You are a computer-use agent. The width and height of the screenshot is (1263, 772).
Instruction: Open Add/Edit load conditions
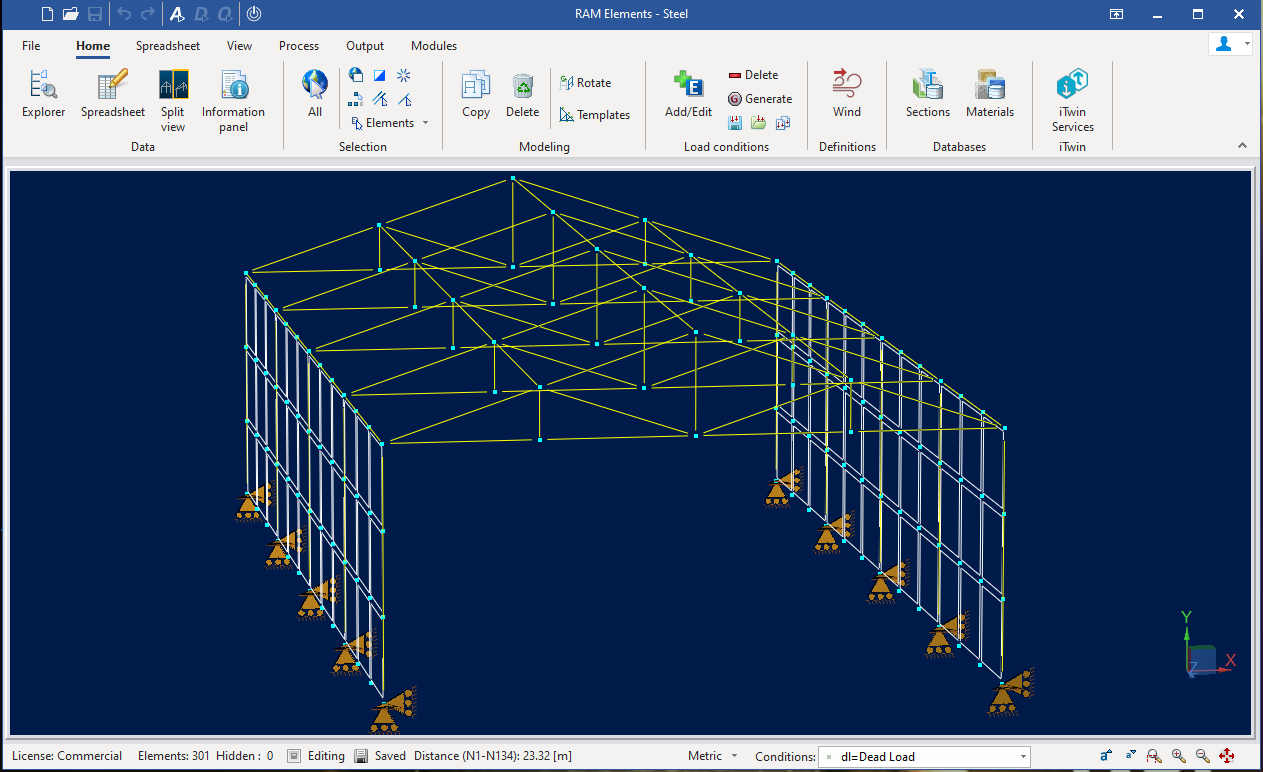(689, 95)
